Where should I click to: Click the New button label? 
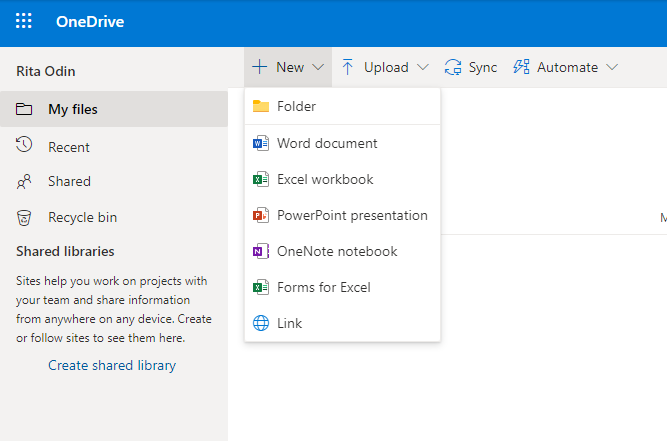290,67
